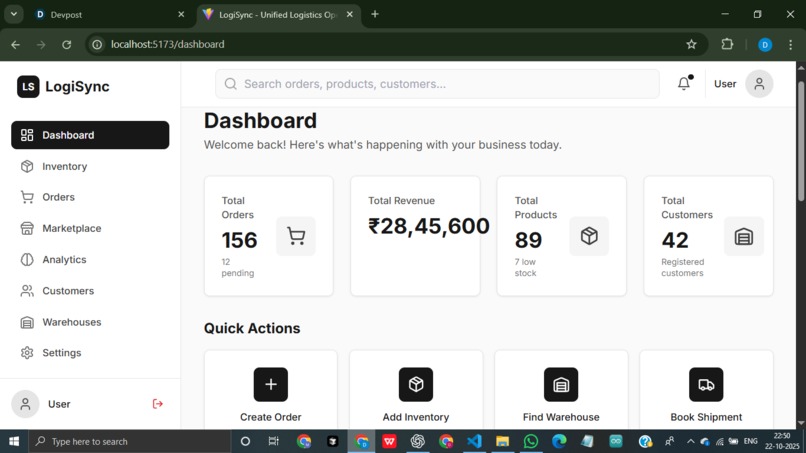Click the sidebar user avatar

[25, 404]
